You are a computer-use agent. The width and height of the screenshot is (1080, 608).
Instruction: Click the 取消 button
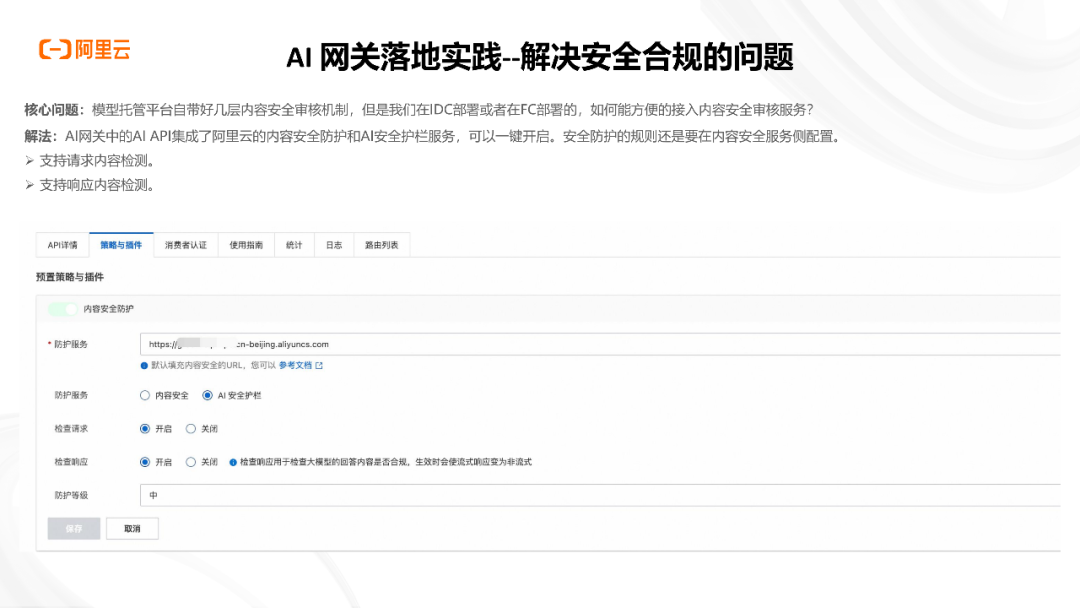click(x=131, y=528)
